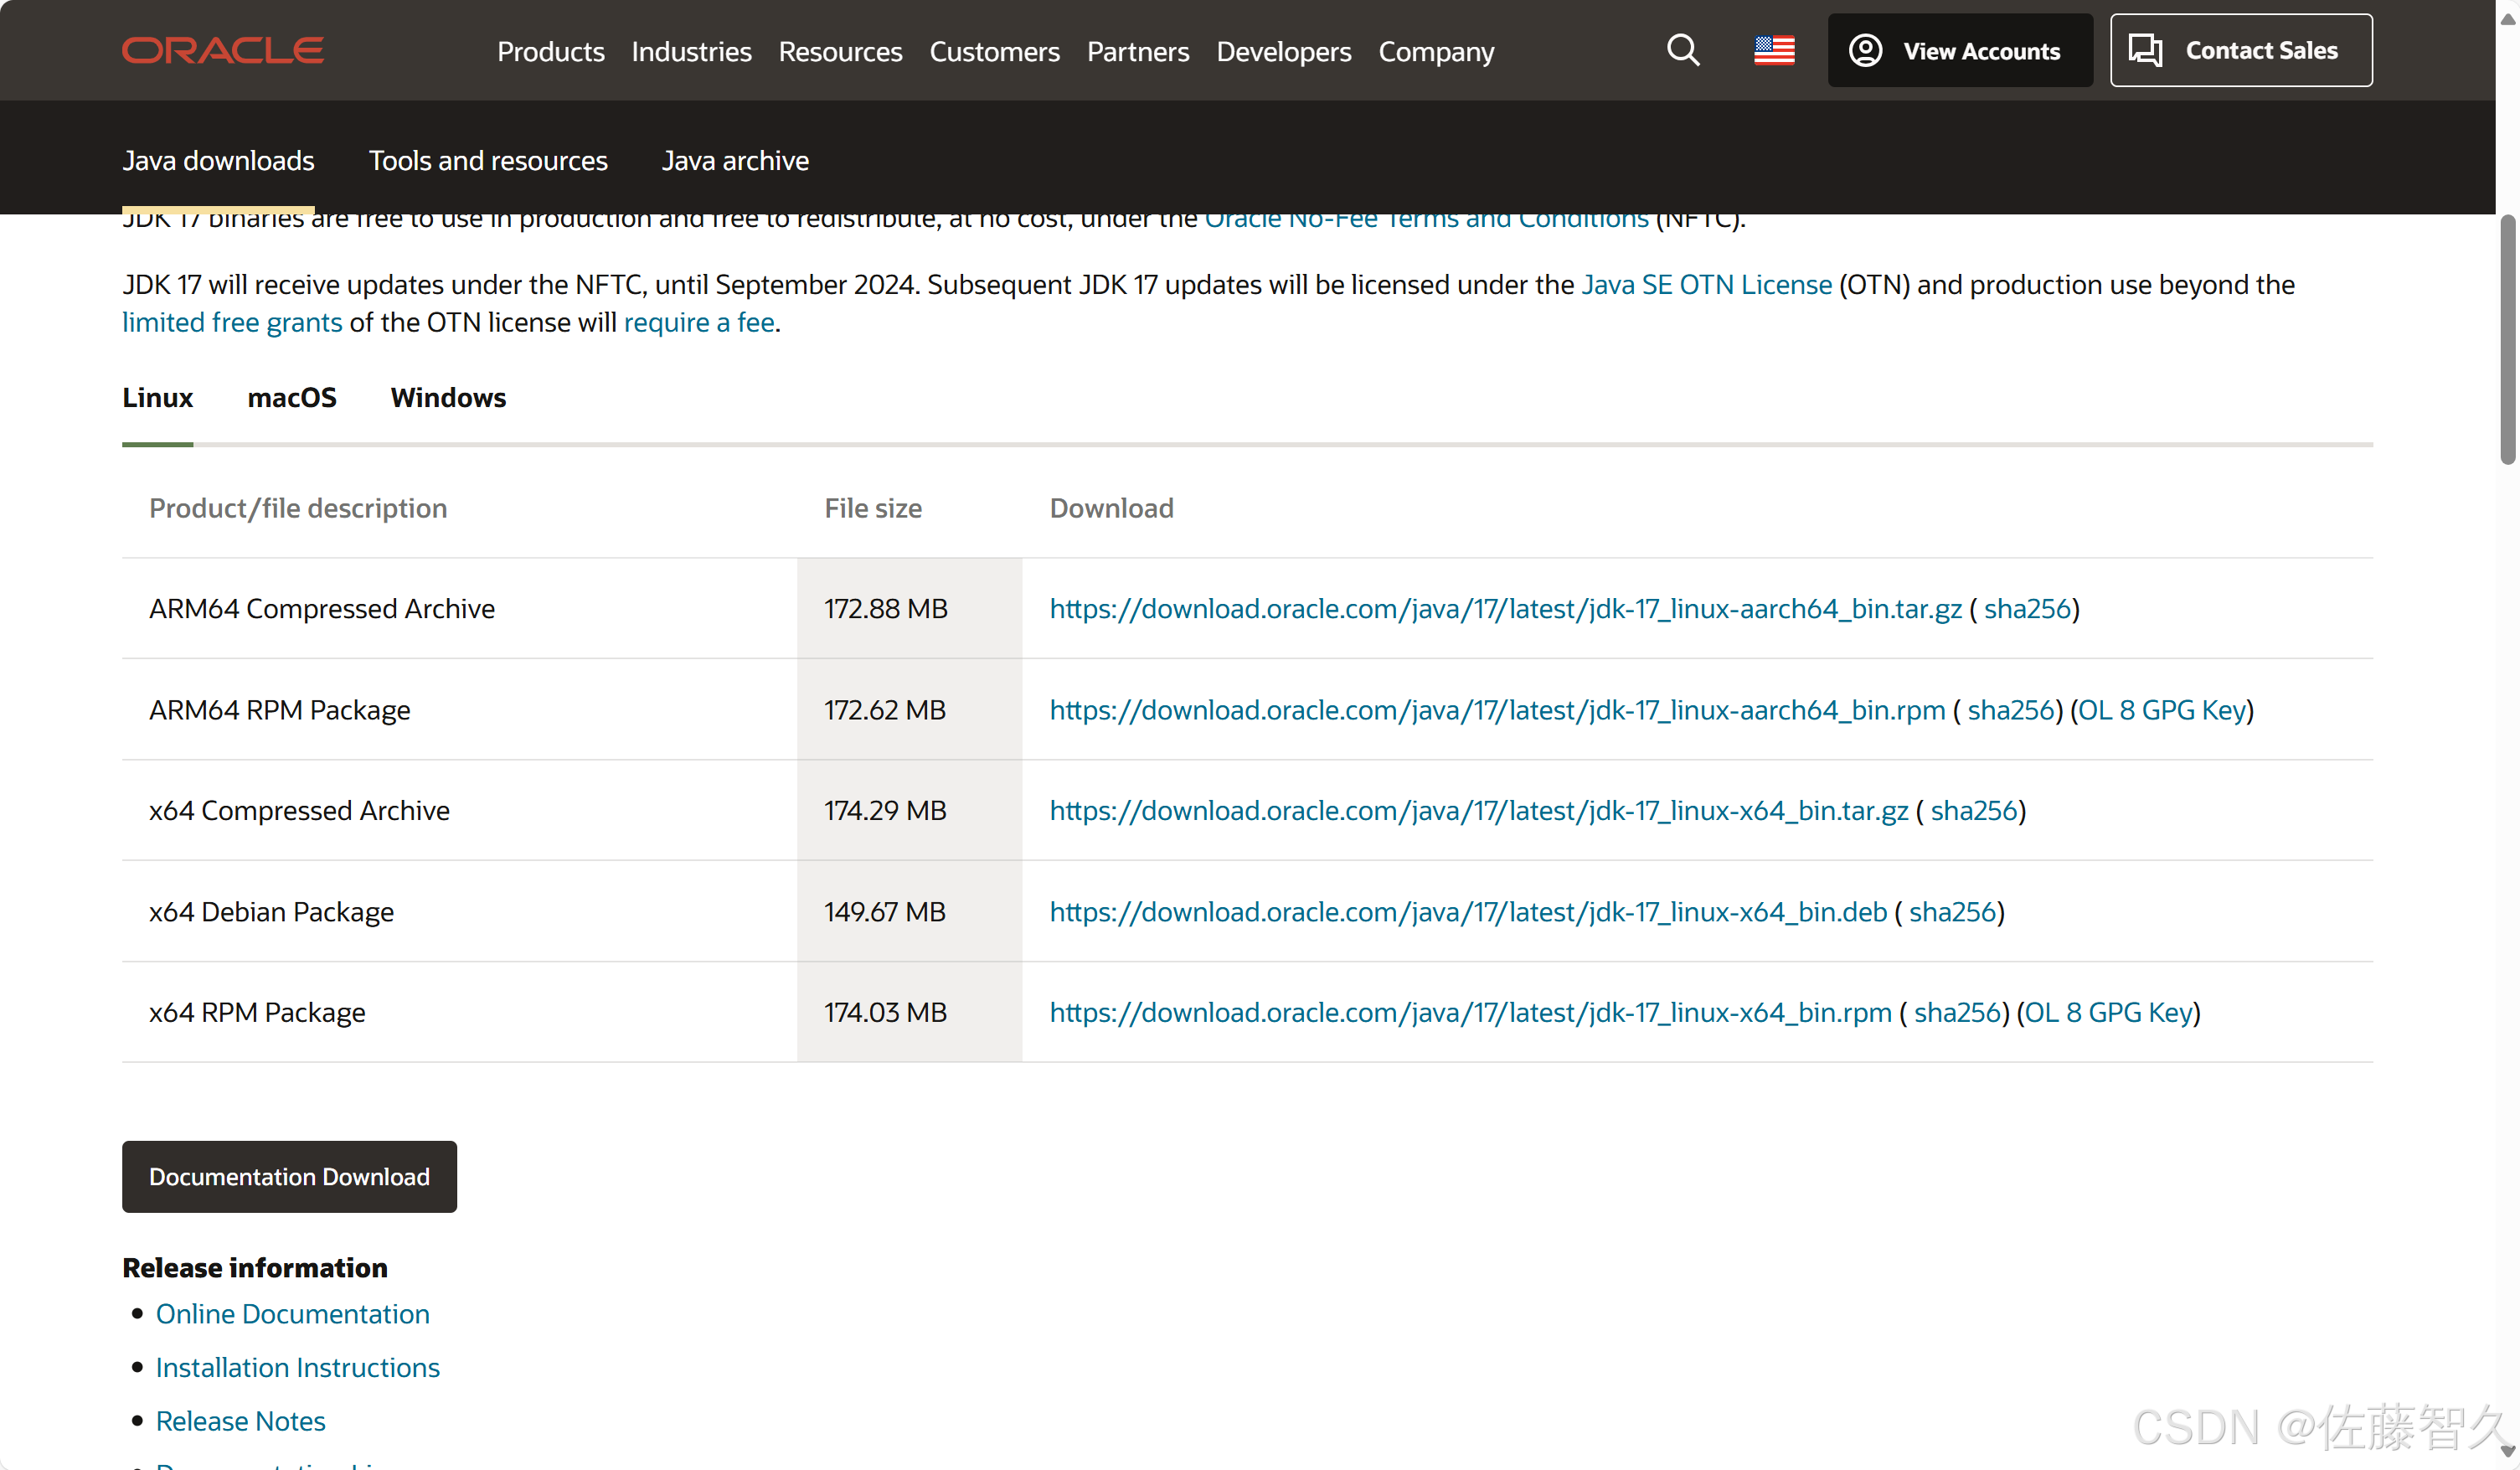Click the Release information heading
The height and width of the screenshot is (1470, 2520).
point(254,1268)
